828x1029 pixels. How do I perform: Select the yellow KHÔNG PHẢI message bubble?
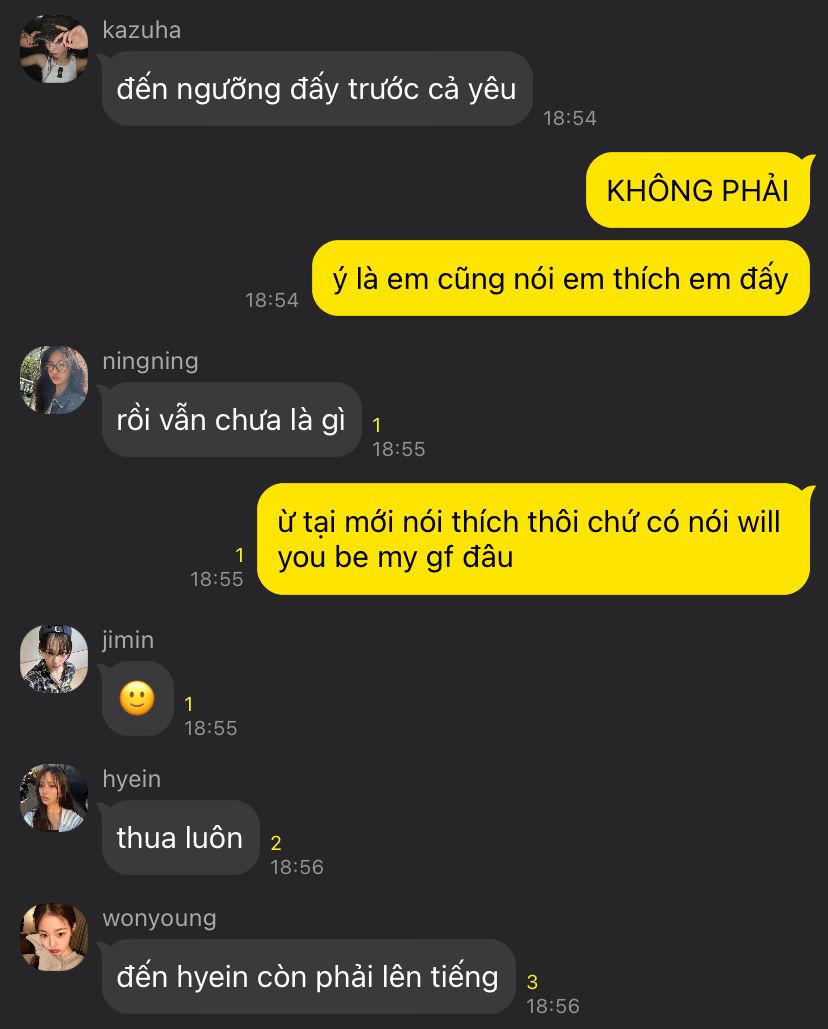698,190
